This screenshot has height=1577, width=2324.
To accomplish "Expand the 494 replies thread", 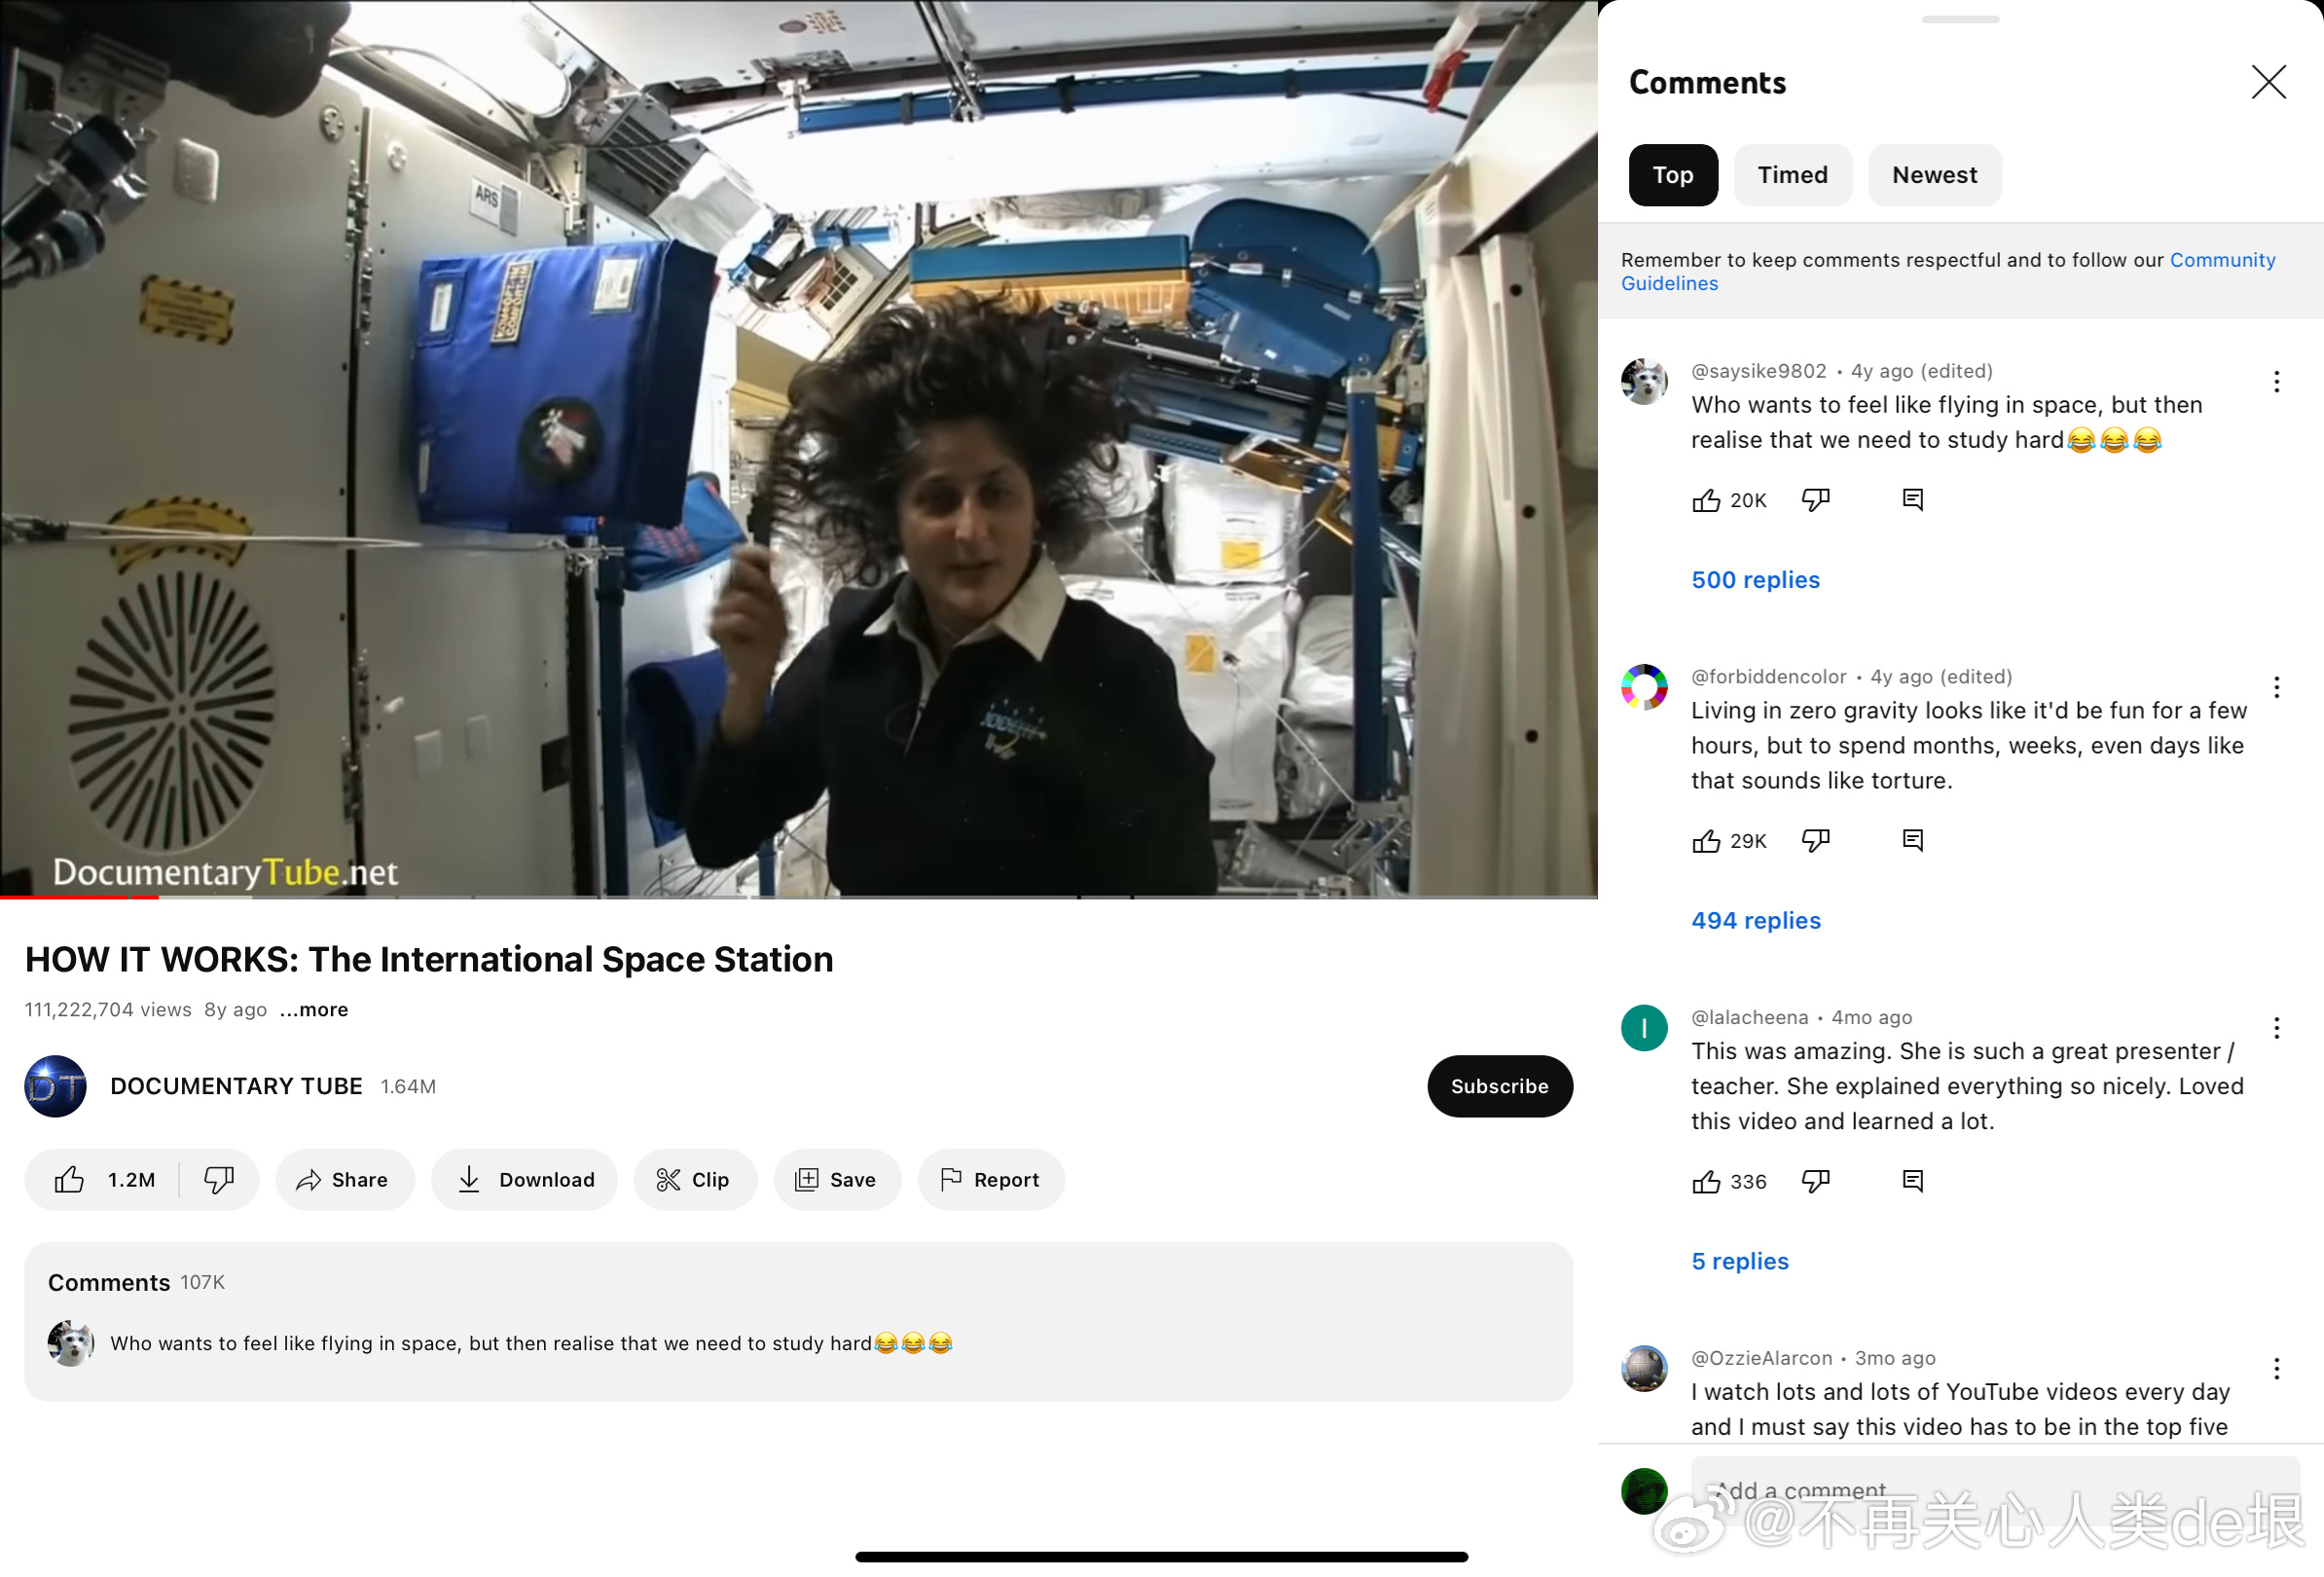I will click(1755, 920).
